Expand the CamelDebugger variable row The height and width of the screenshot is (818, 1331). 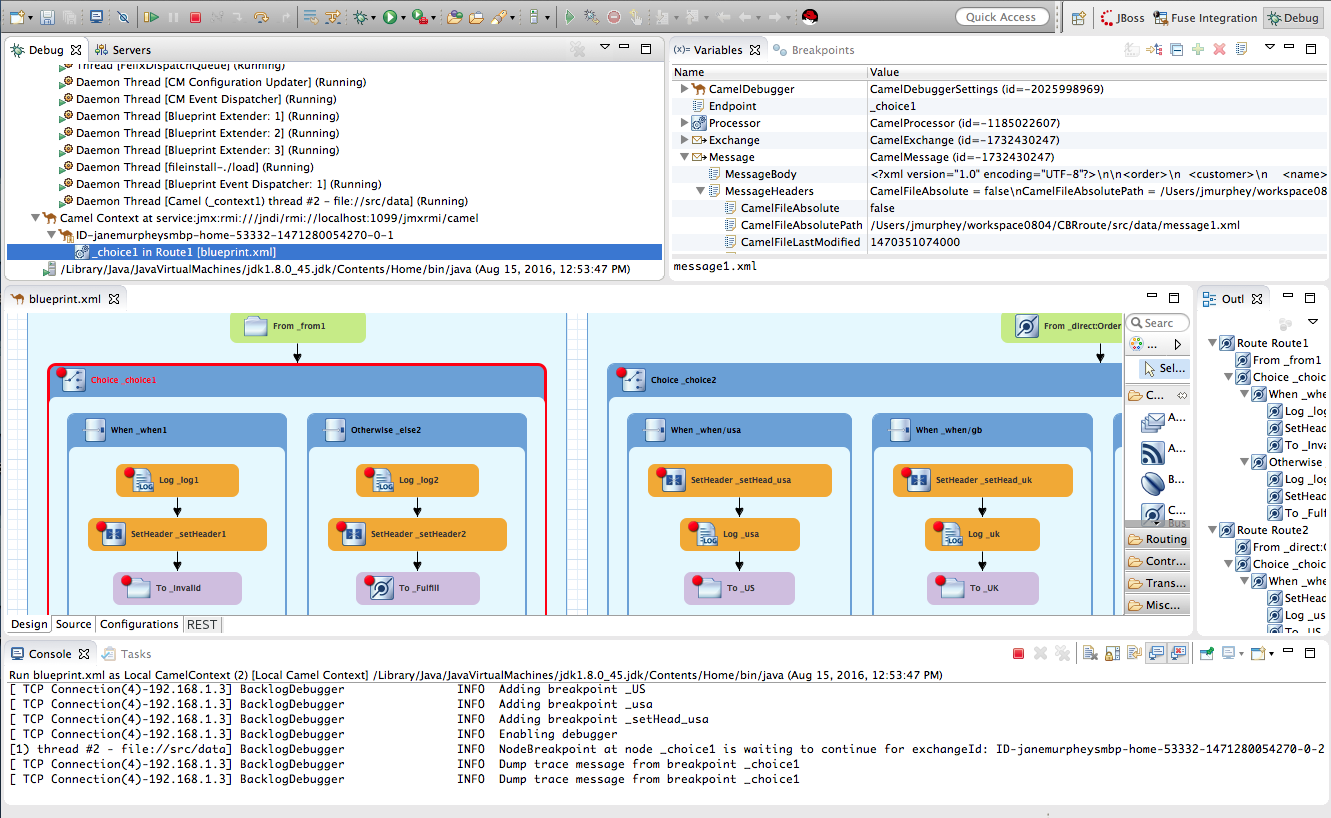click(x=684, y=89)
